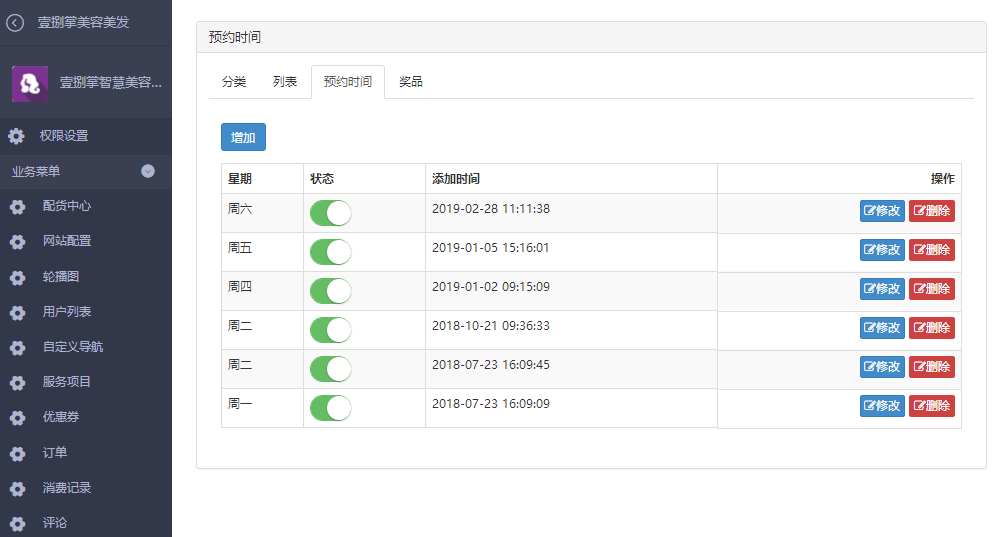This screenshot has width=997, height=537.
Task: Click 修改 in the 周四 row
Action: pyautogui.click(x=883, y=289)
